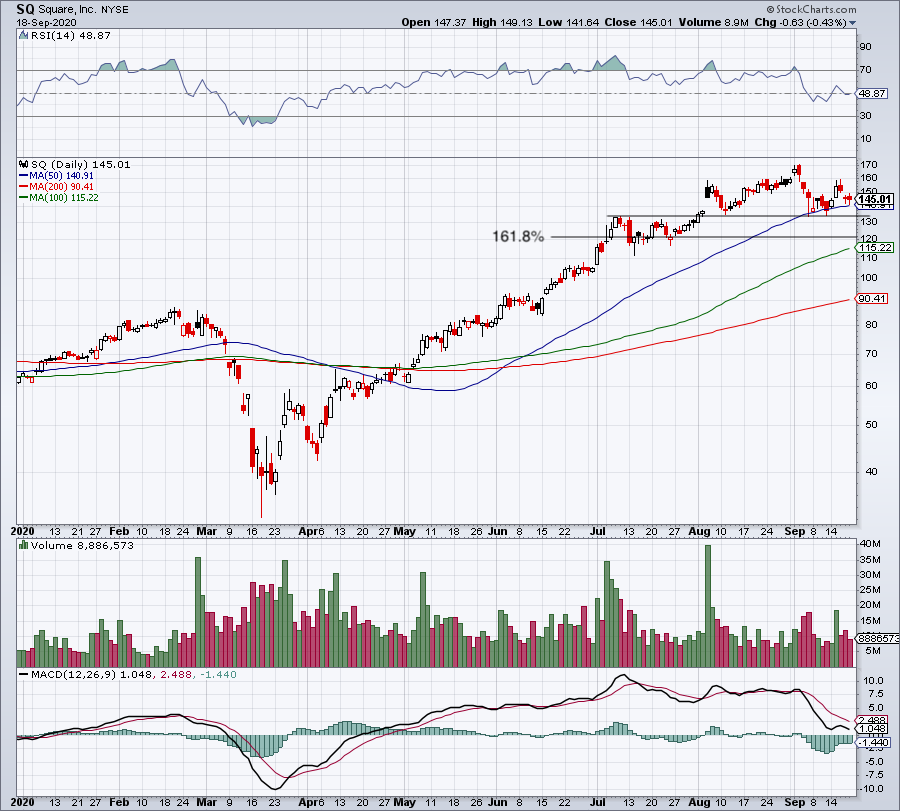Click the -10.0 MACD axis label
This screenshot has width=900, height=811.
tap(872, 789)
